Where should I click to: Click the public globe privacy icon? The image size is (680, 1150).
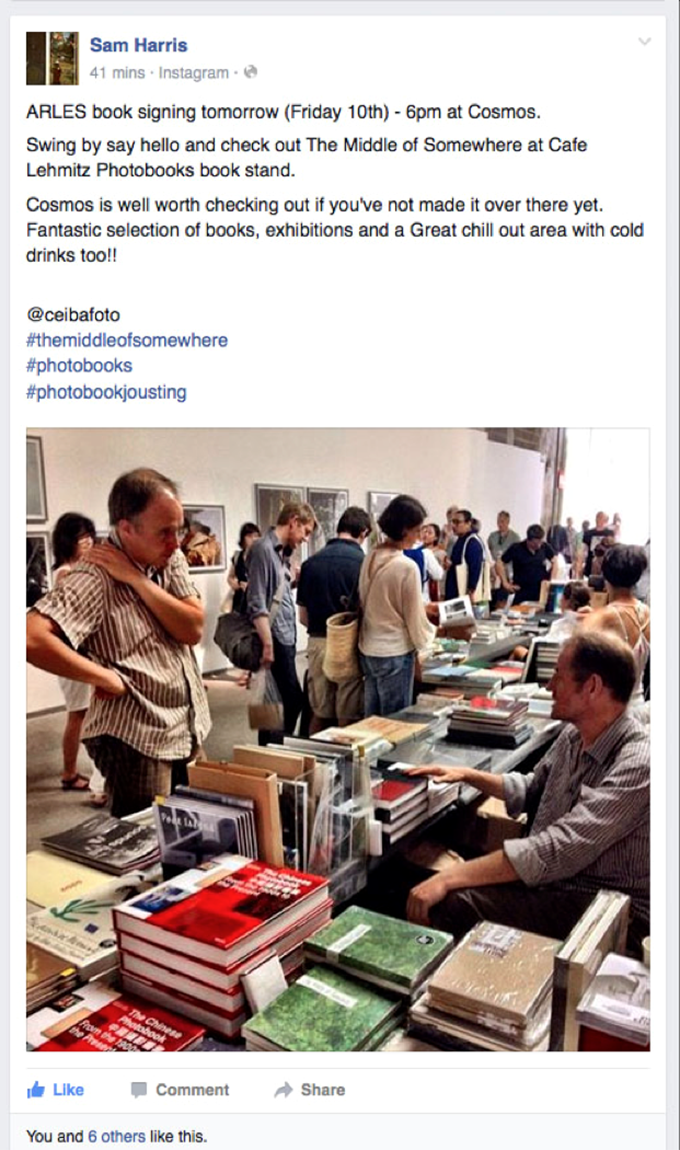pyautogui.click(x=250, y=72)
